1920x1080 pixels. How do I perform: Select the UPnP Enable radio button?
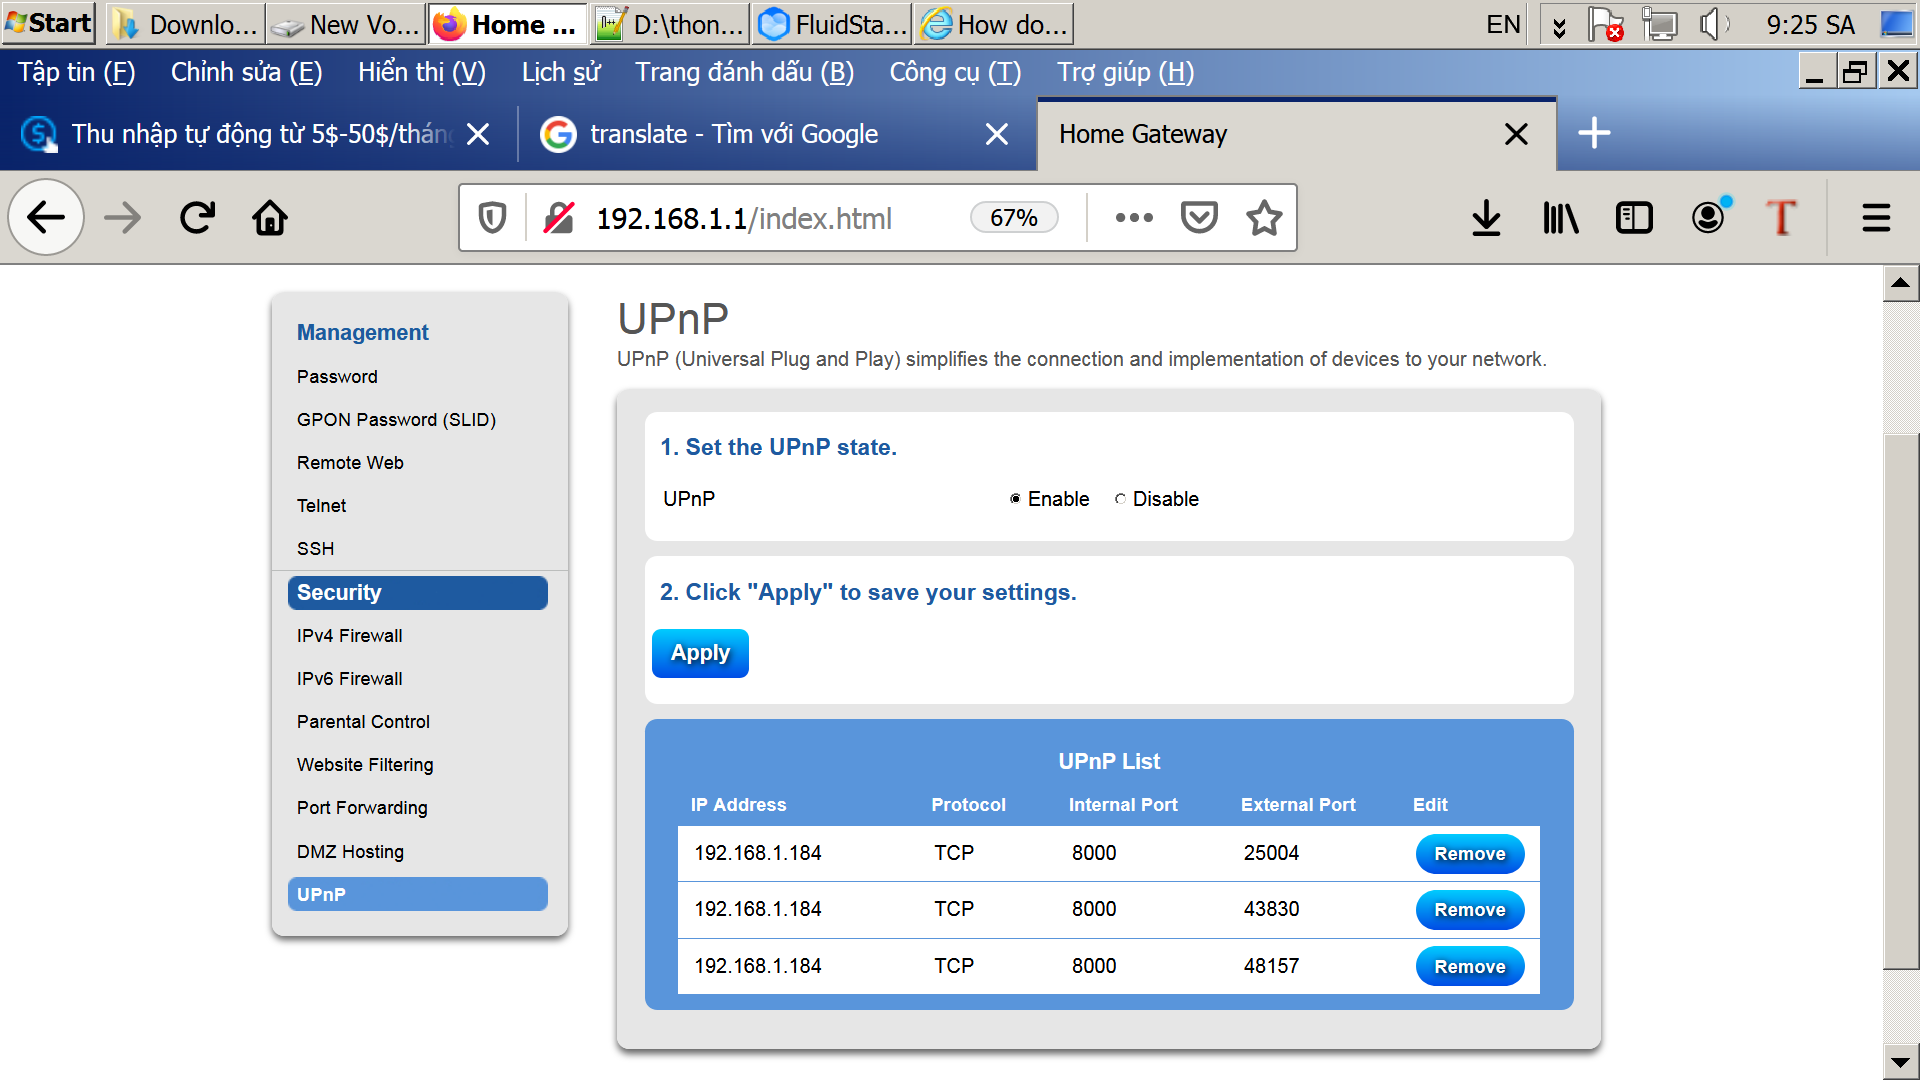tap(1015, 499)
